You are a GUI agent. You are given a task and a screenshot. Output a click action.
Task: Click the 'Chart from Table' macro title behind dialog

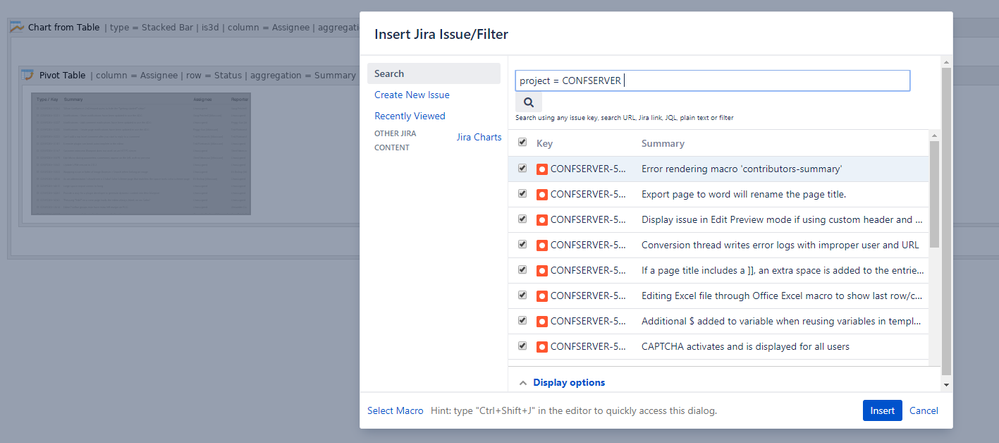[x=64, y=27]
